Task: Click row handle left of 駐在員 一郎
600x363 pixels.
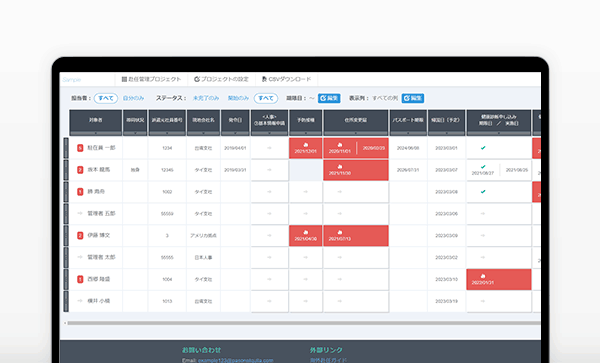Action: click(x=66, y=148)
